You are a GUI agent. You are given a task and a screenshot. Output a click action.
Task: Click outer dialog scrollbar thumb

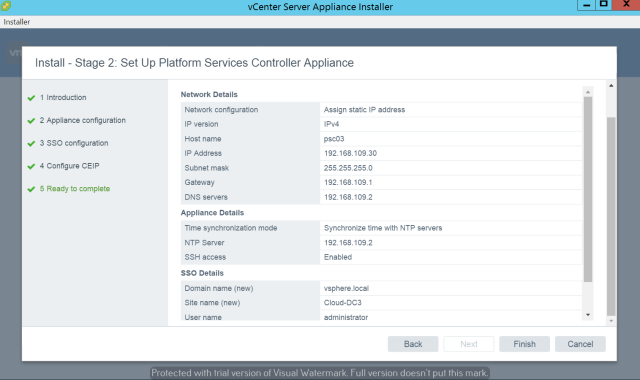click(611, 216)
